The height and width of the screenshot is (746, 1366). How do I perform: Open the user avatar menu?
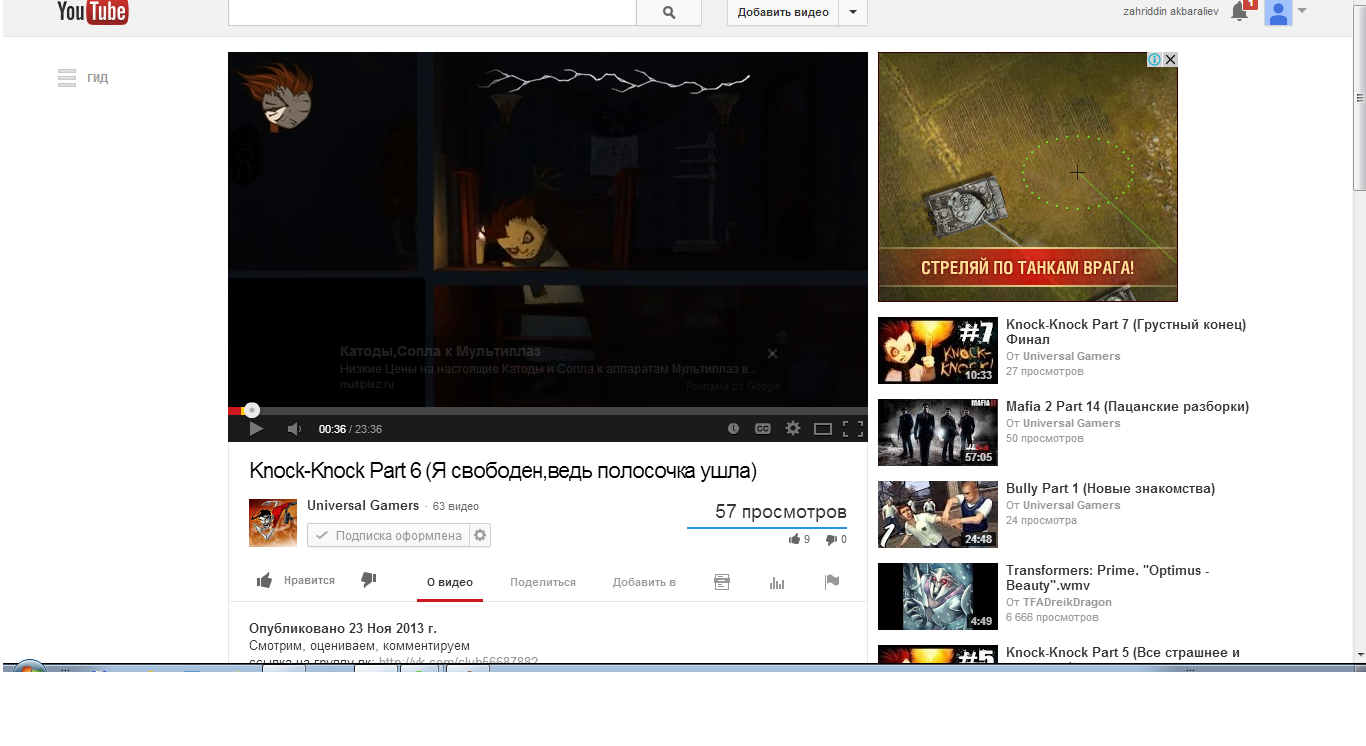(x=1278, y=12)
